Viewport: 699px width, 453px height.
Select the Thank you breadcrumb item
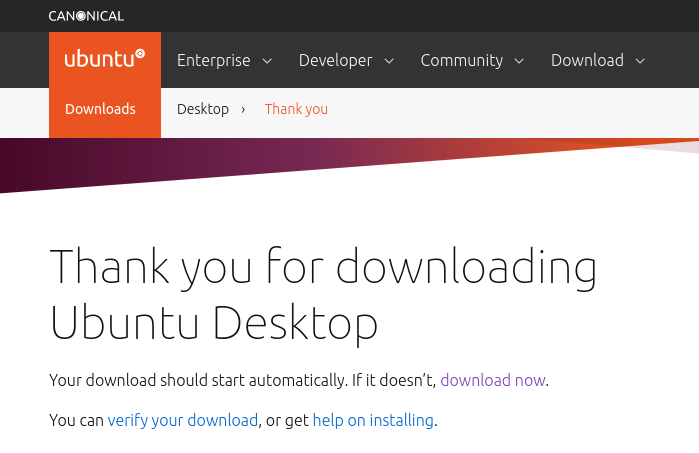pyautogui.click(x=296, y=109)
